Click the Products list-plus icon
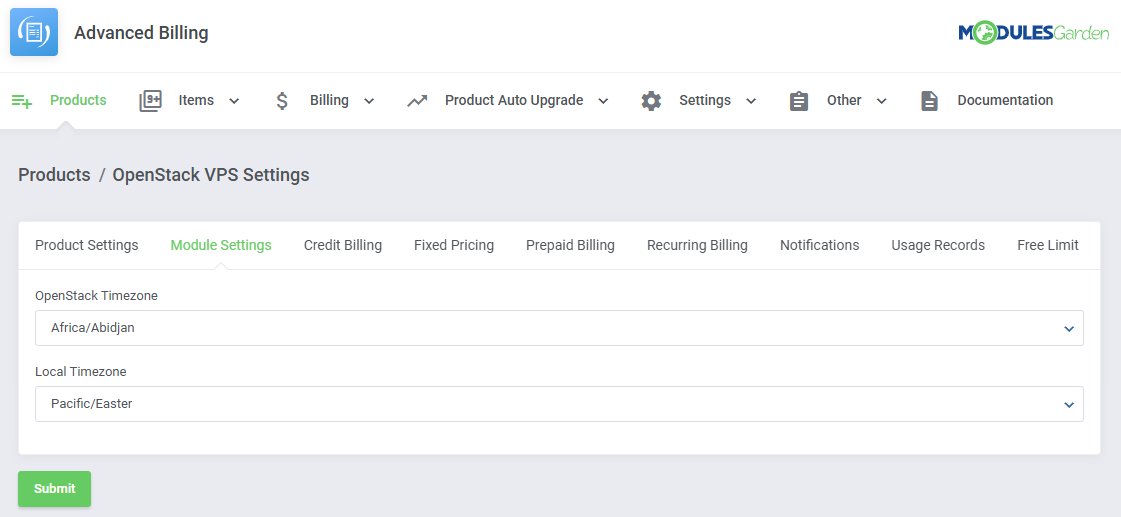The height and width of the screenshot is (517, 1121). pyautogui.click(x=22, y=101)
